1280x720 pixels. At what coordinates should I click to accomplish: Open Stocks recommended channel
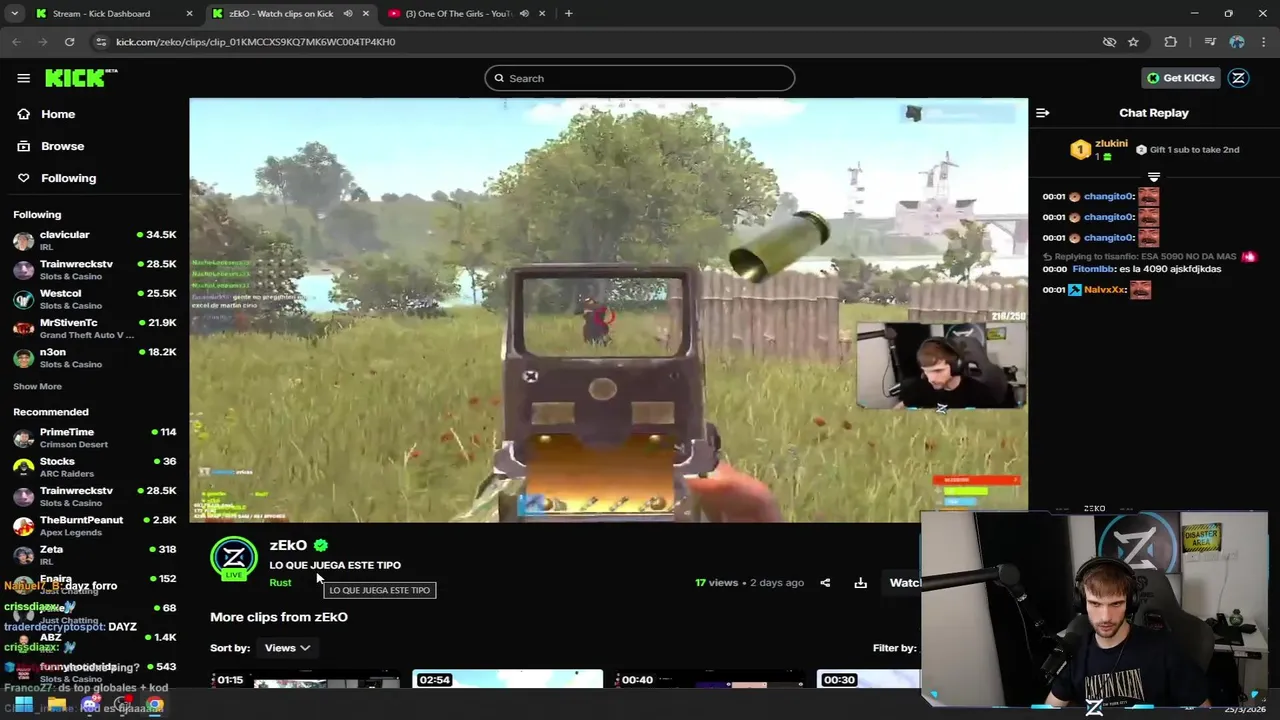(x=95, y=467)
